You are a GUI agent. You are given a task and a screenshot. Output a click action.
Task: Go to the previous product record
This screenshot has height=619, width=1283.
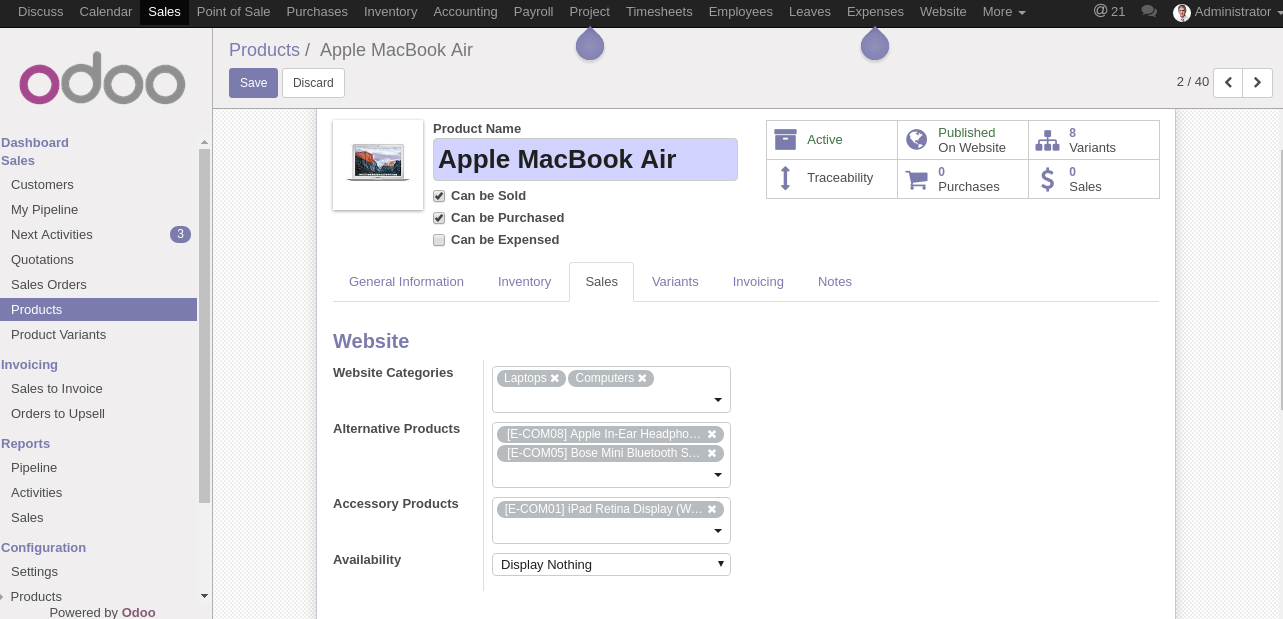pyautogui.click(x=1228, y=83)
